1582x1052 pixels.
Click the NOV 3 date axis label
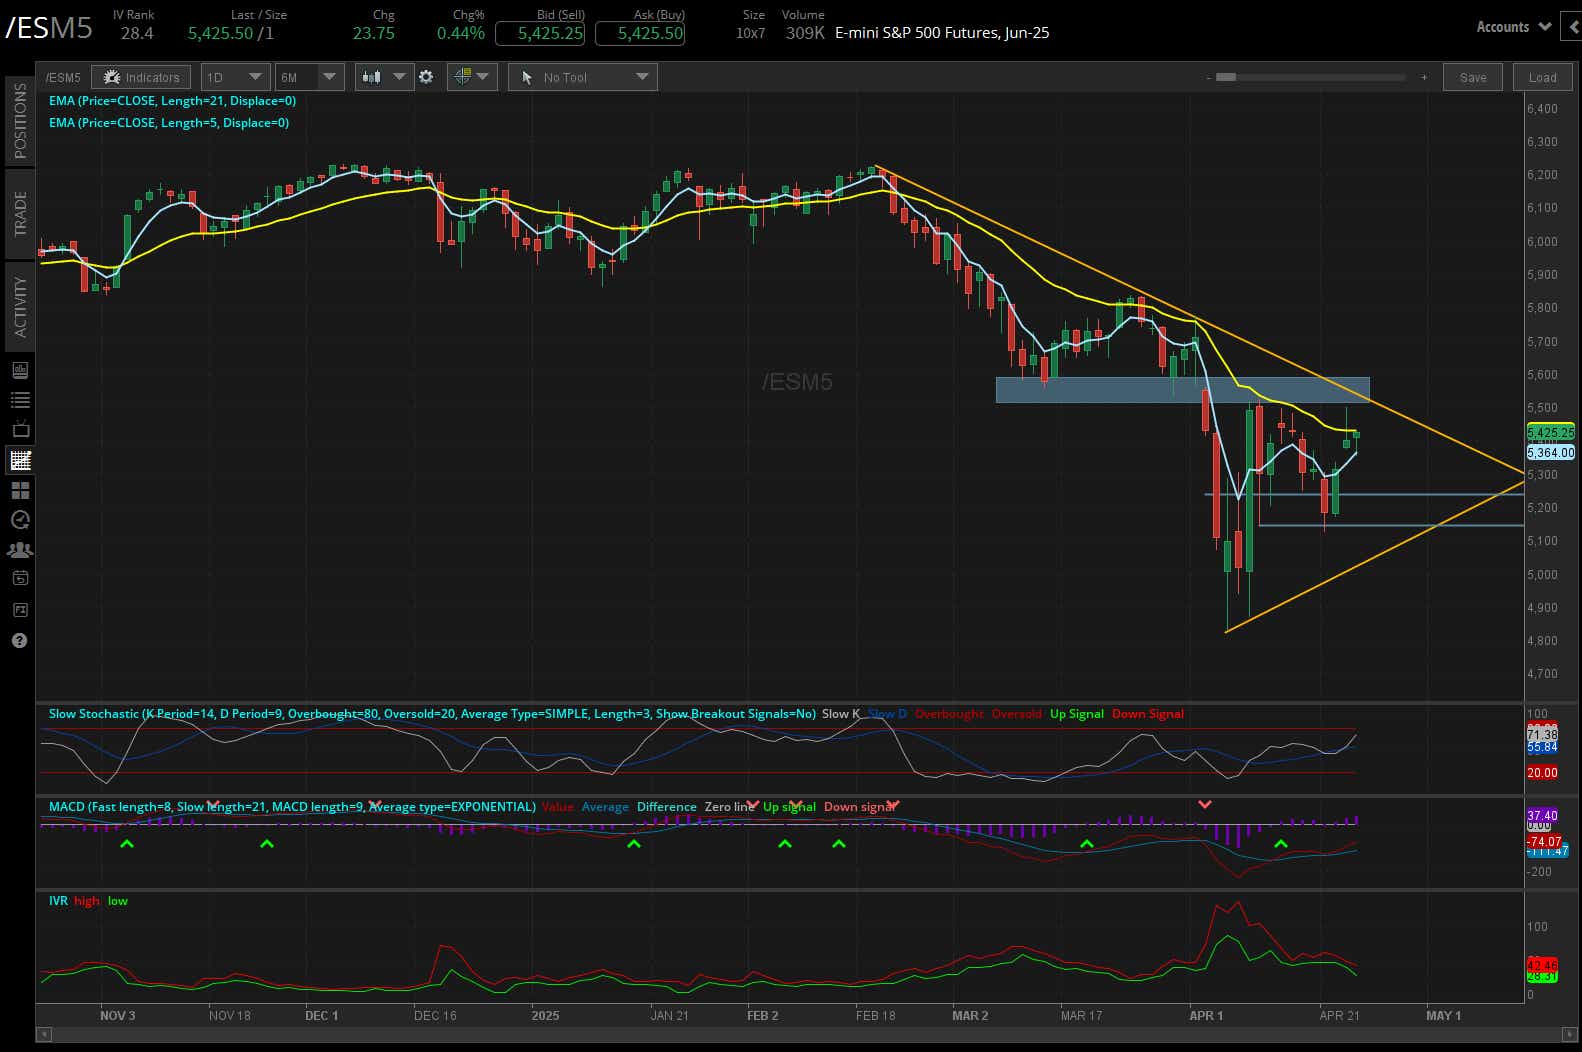[x=117, y=1015]
